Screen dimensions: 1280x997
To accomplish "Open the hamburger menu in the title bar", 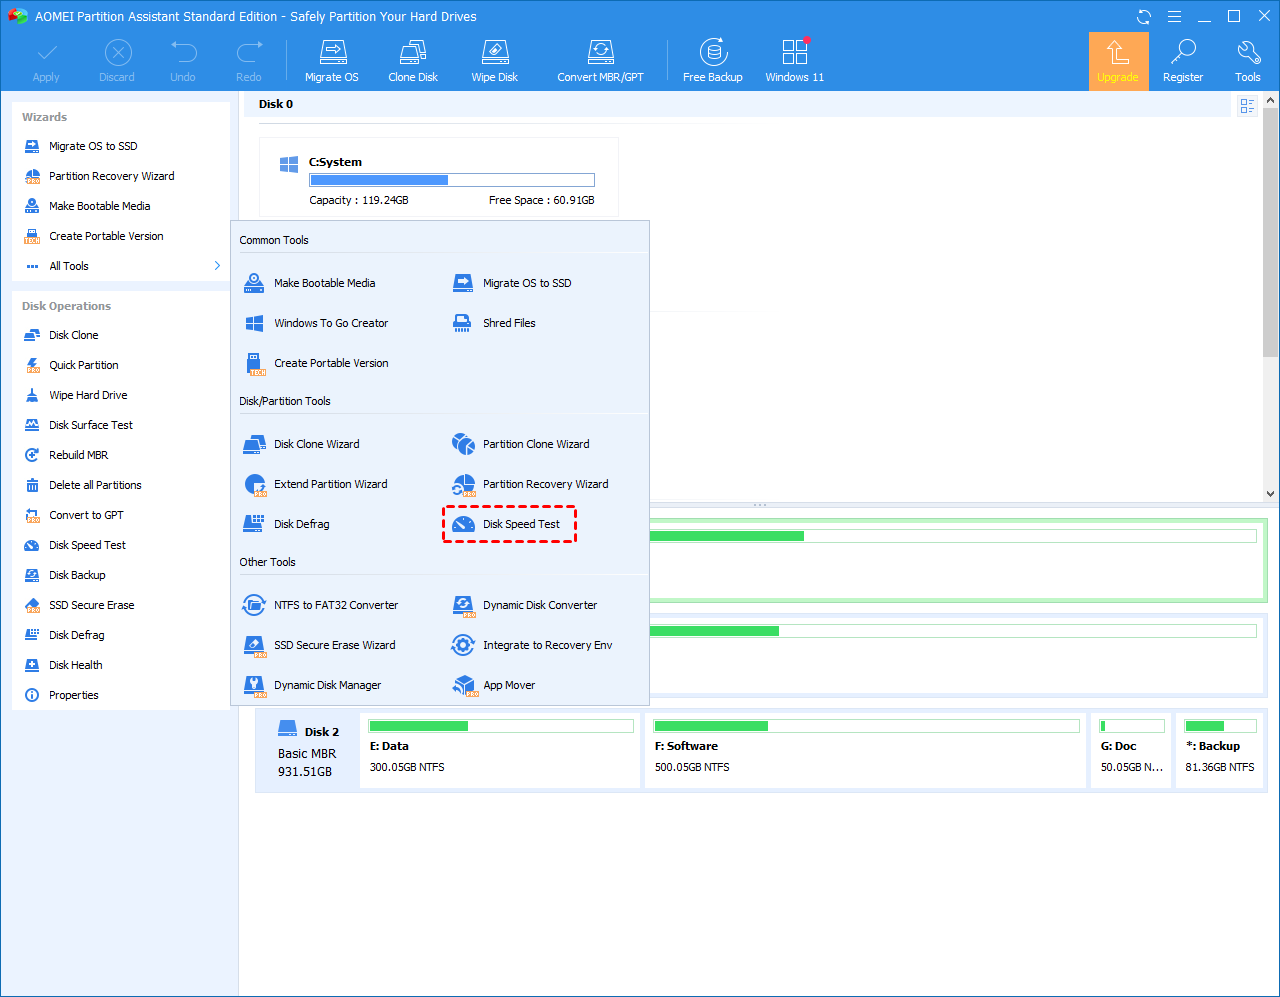I will pos(1175,17).
